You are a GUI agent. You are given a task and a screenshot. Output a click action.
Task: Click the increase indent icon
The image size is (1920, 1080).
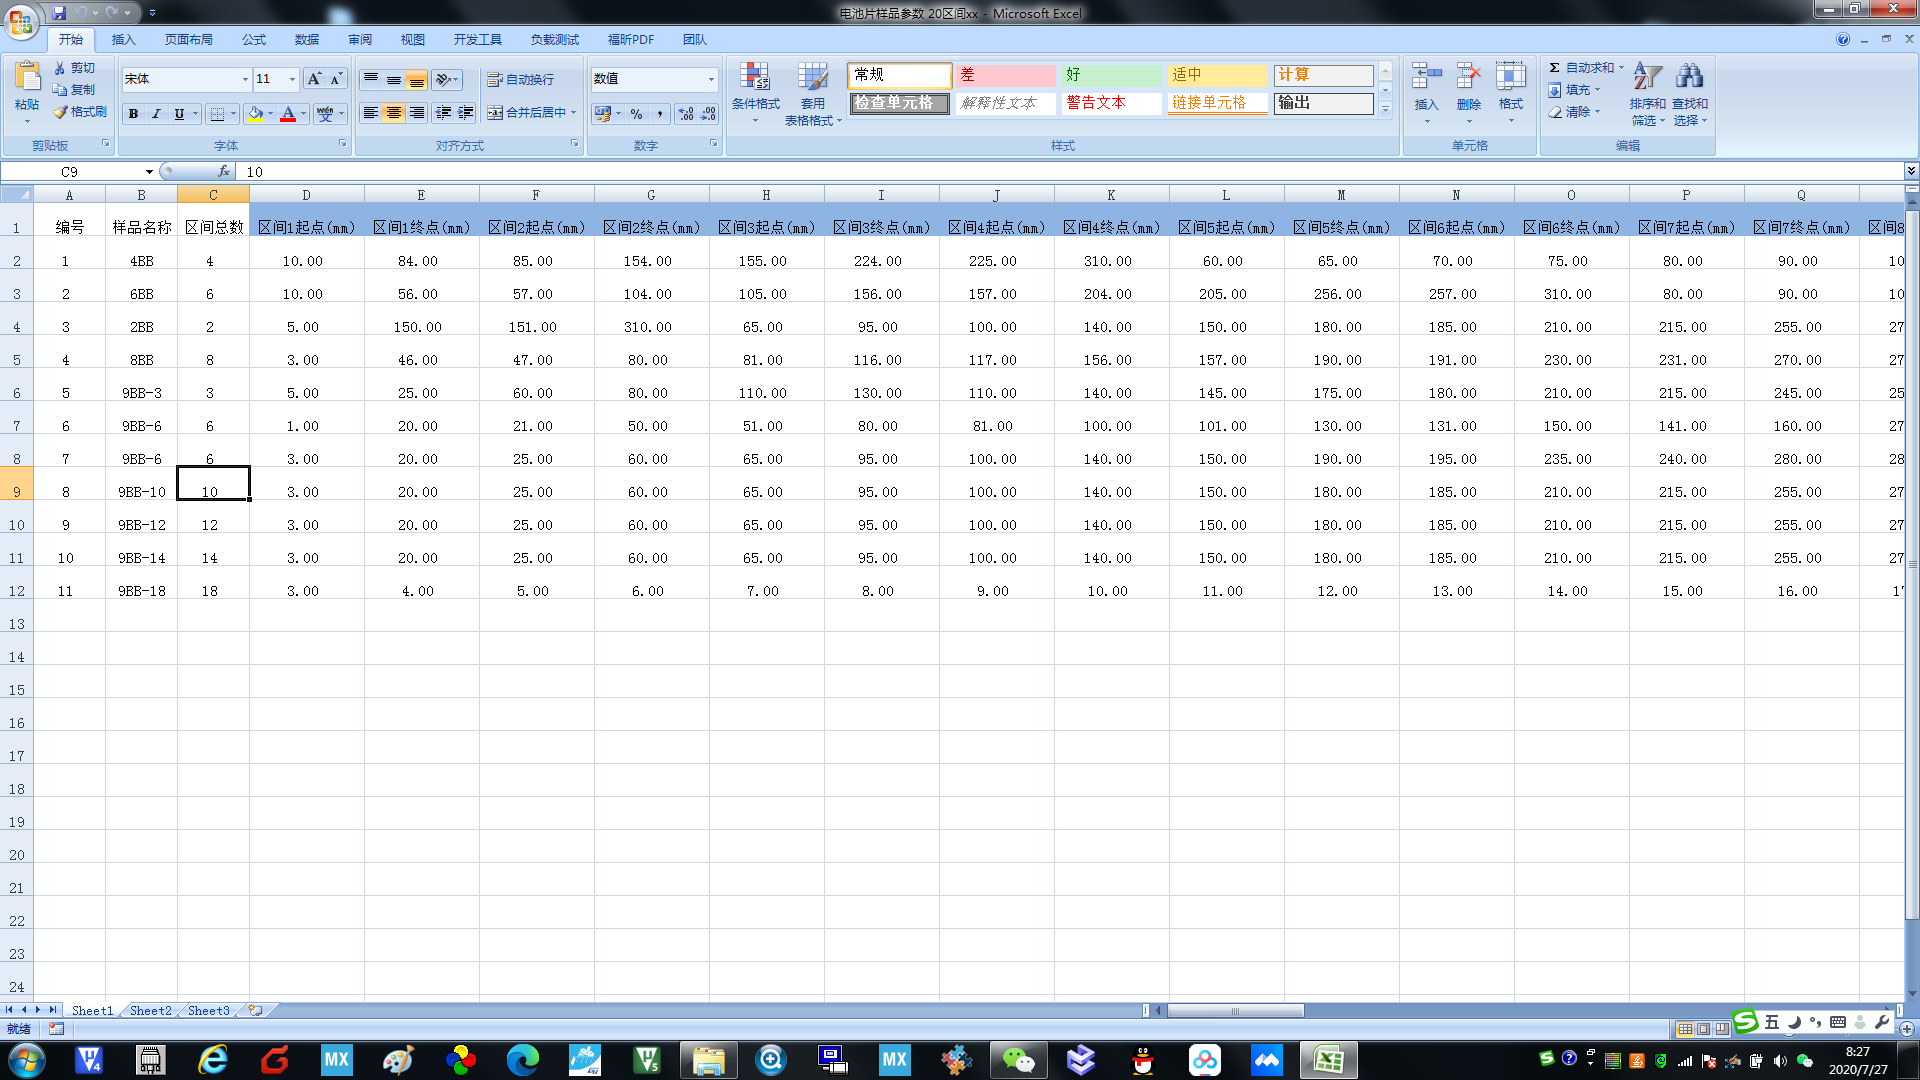(466, 113)
